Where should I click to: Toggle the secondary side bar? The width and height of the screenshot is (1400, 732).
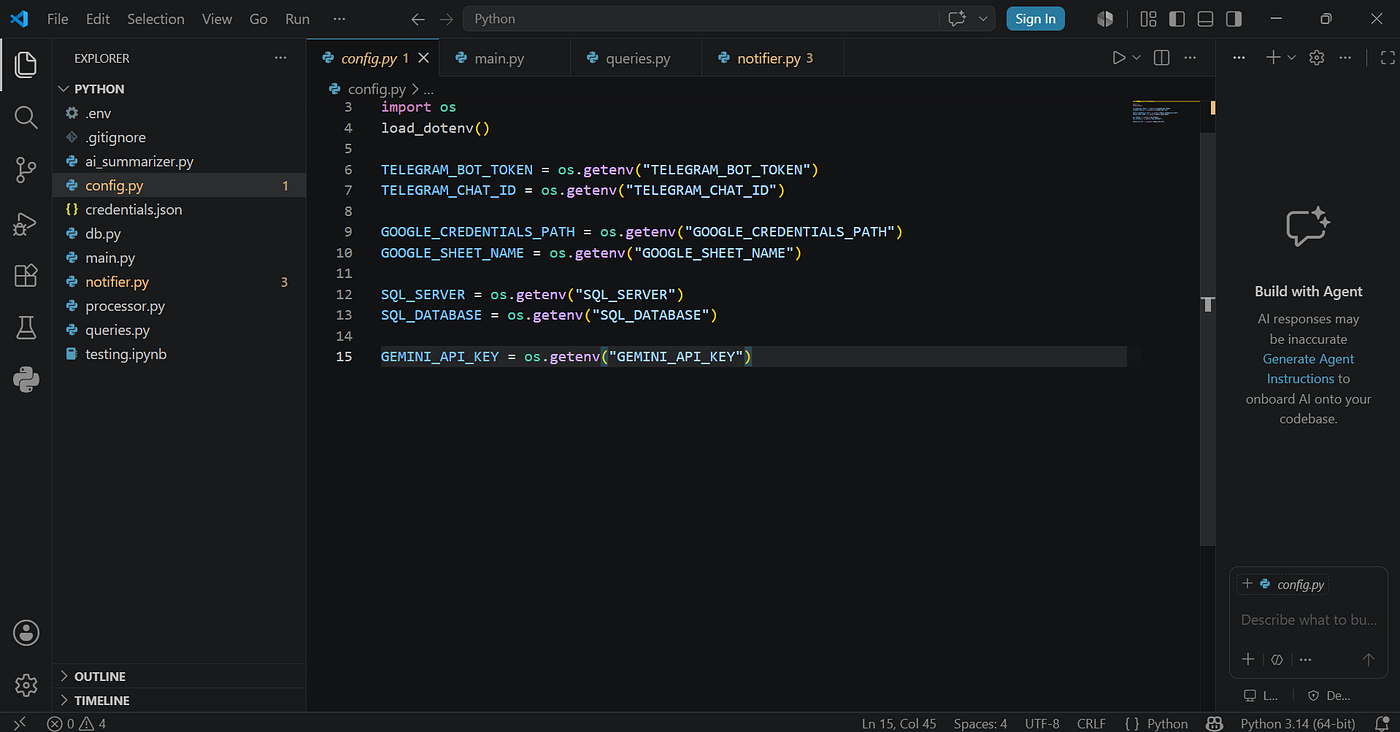(1234, 19)
